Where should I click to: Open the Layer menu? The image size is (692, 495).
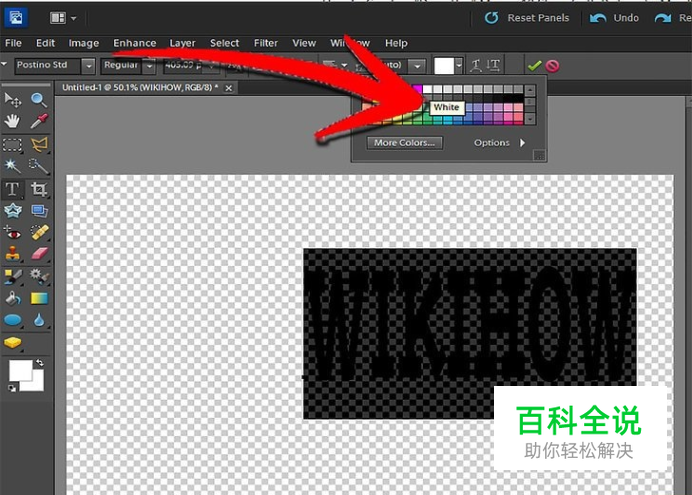pos(182,43)
